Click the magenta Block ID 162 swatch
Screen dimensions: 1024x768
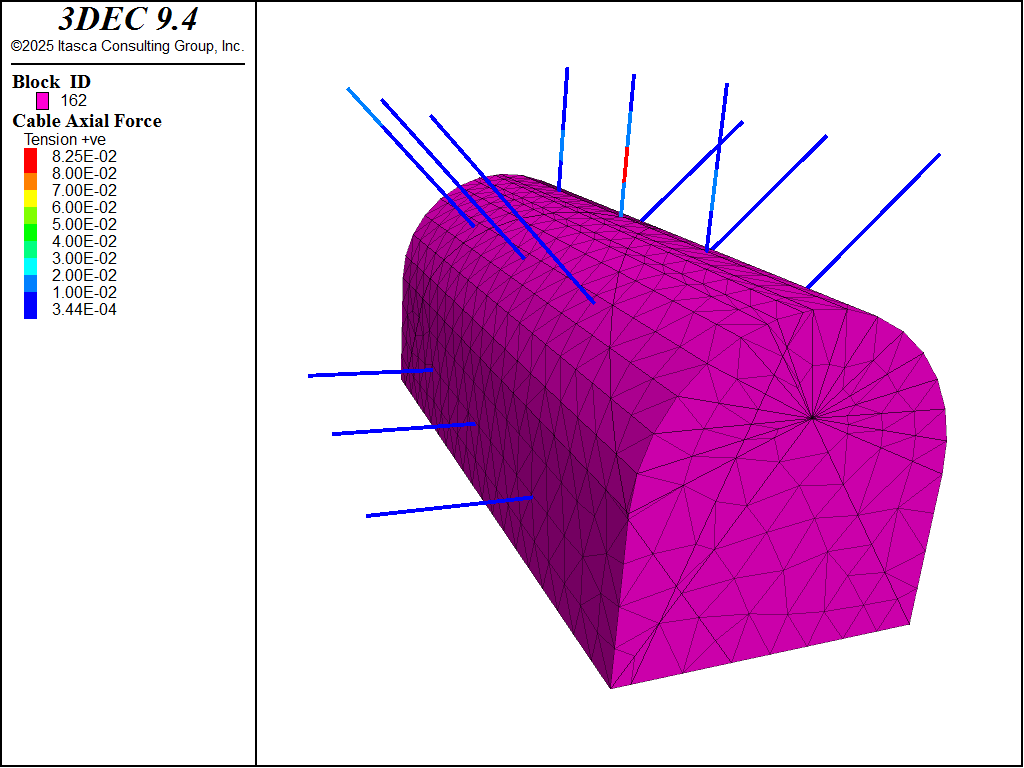(x=42, y=101)
